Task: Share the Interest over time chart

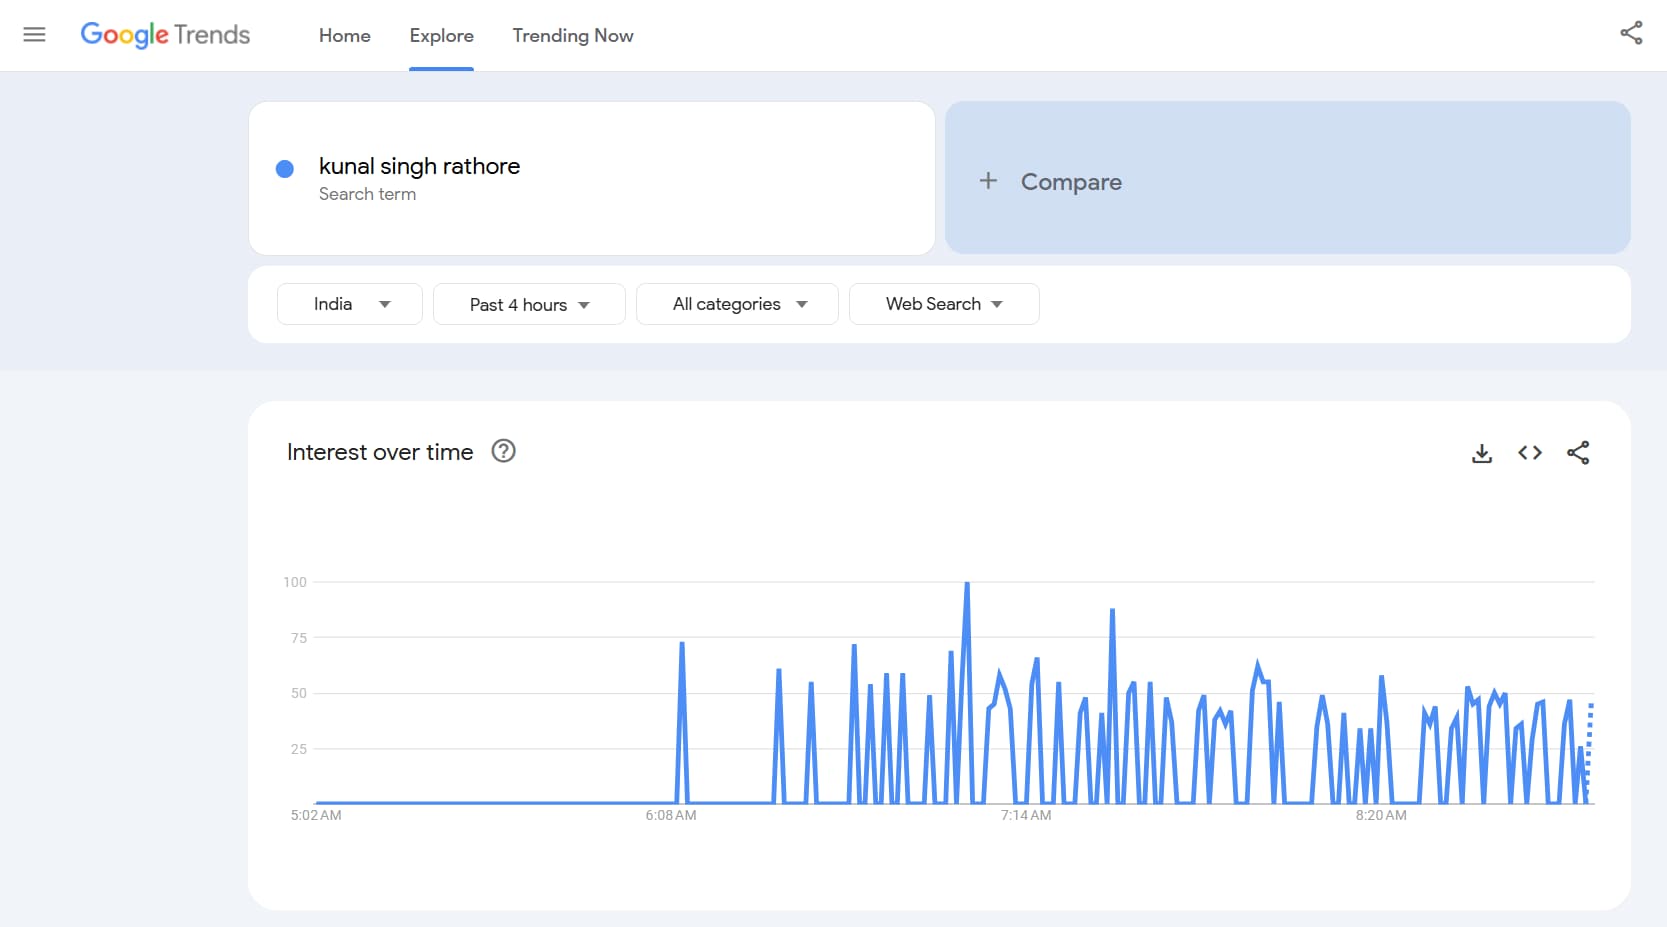Action: coord(1577,453)
